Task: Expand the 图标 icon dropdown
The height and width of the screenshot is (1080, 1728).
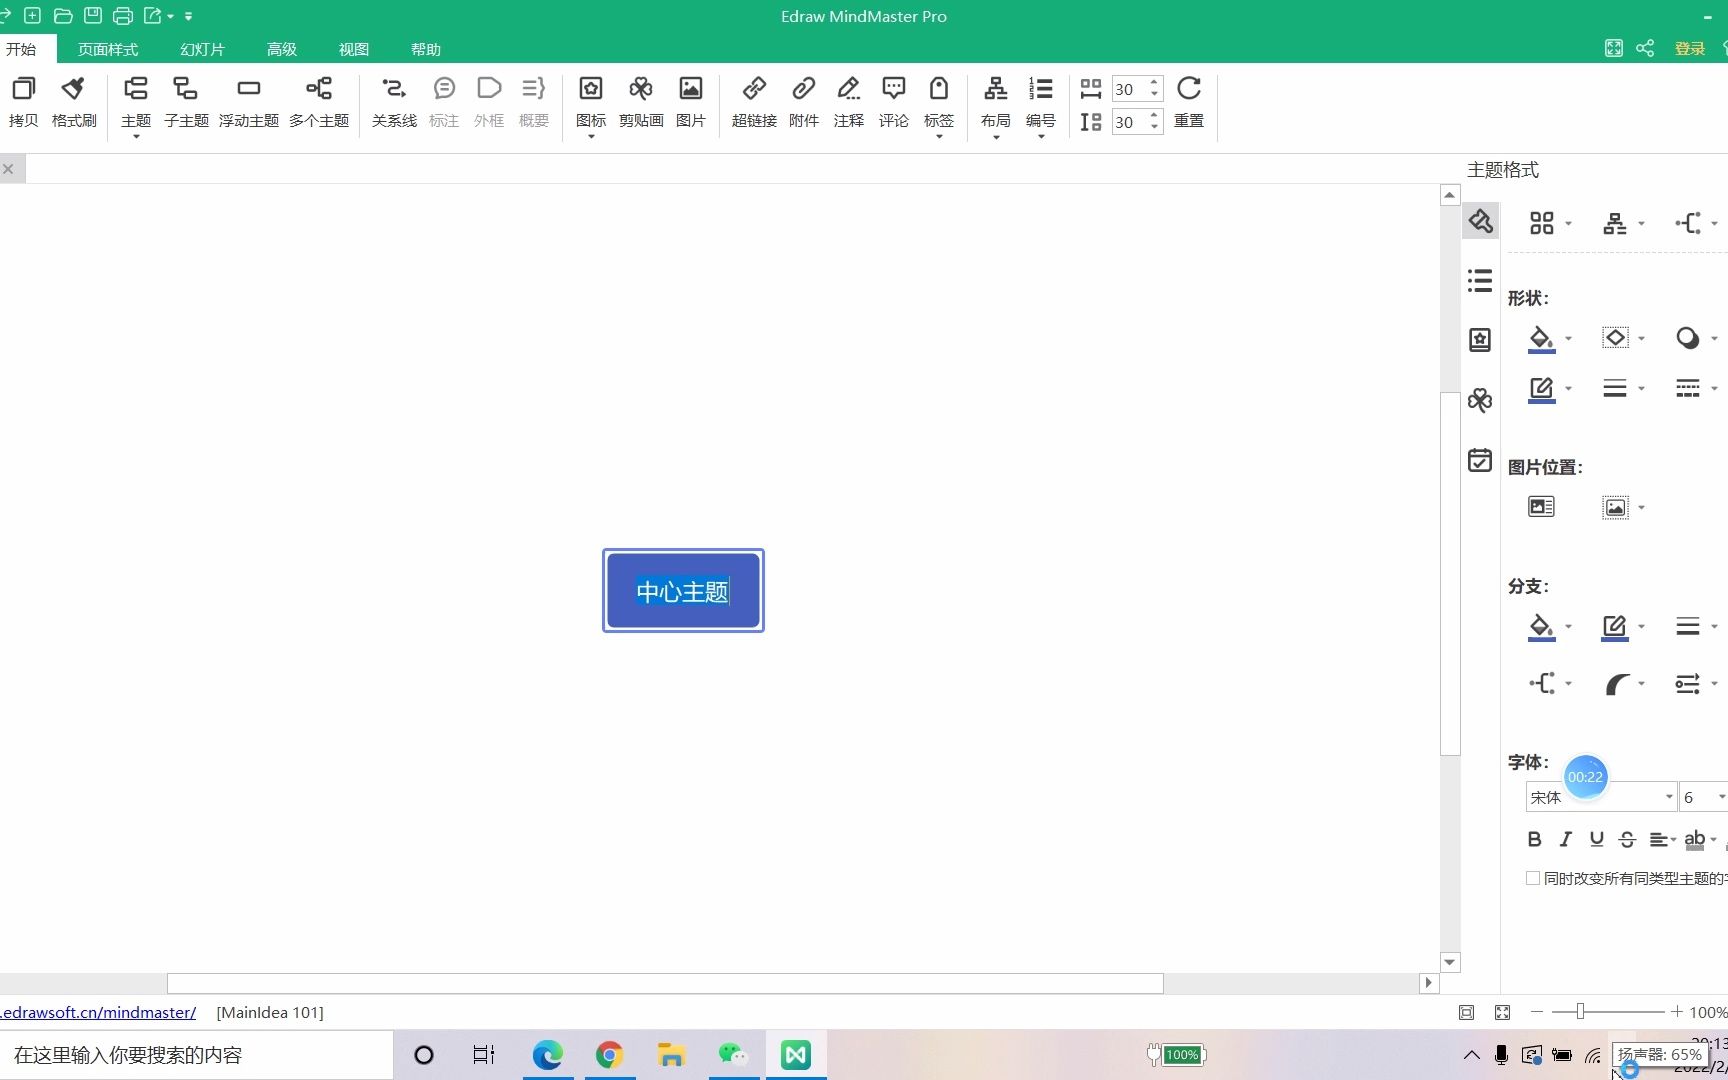Action: click(x=591, y=136)
